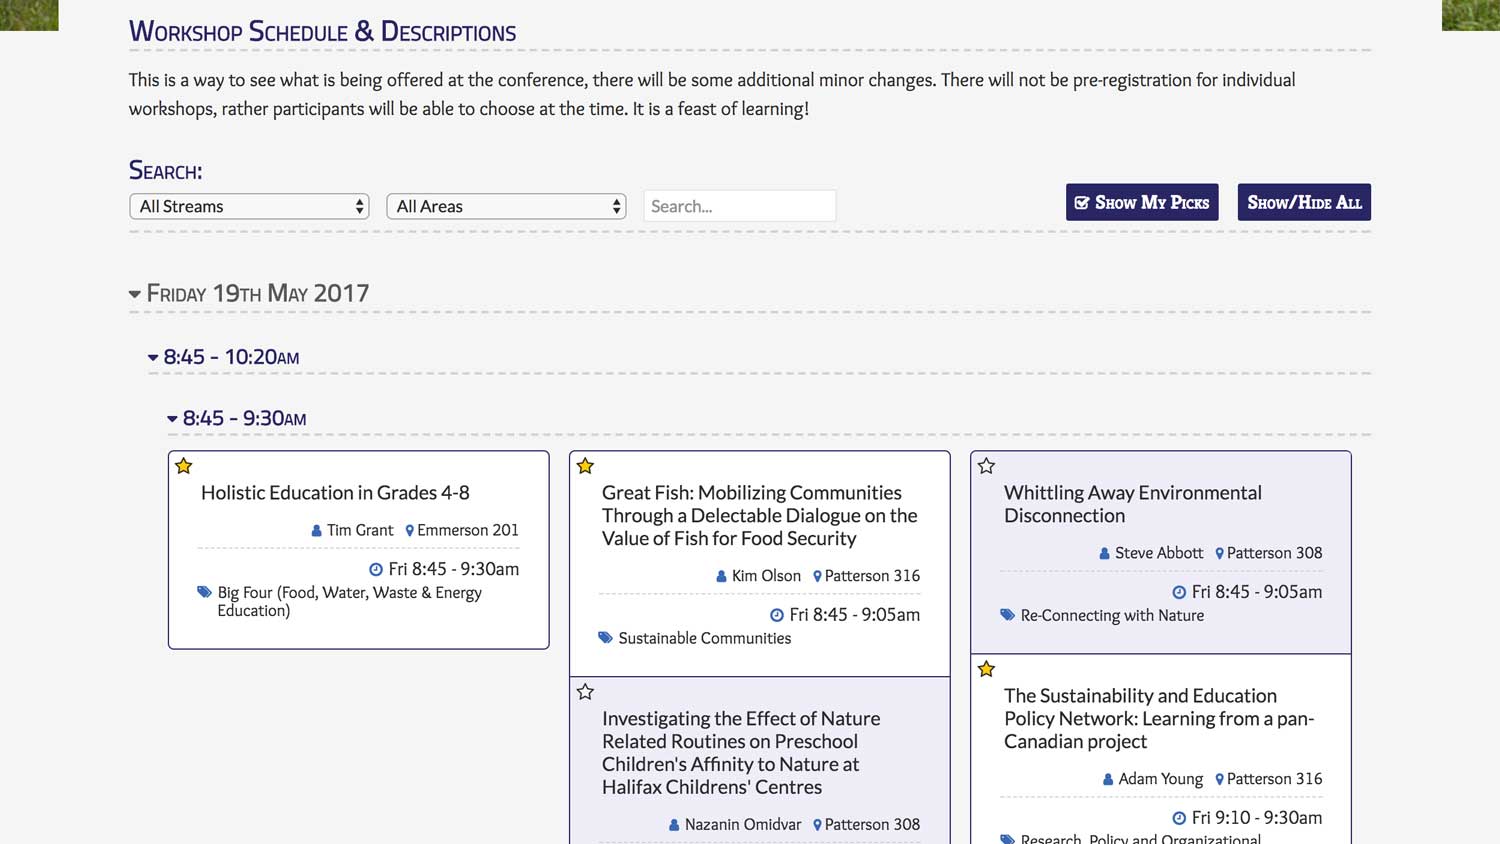This screenshot has width=1500, height=844.
Task: Toggle star on Great Fish workshop card
Action: pyautogui.click(x=586, y=466)
